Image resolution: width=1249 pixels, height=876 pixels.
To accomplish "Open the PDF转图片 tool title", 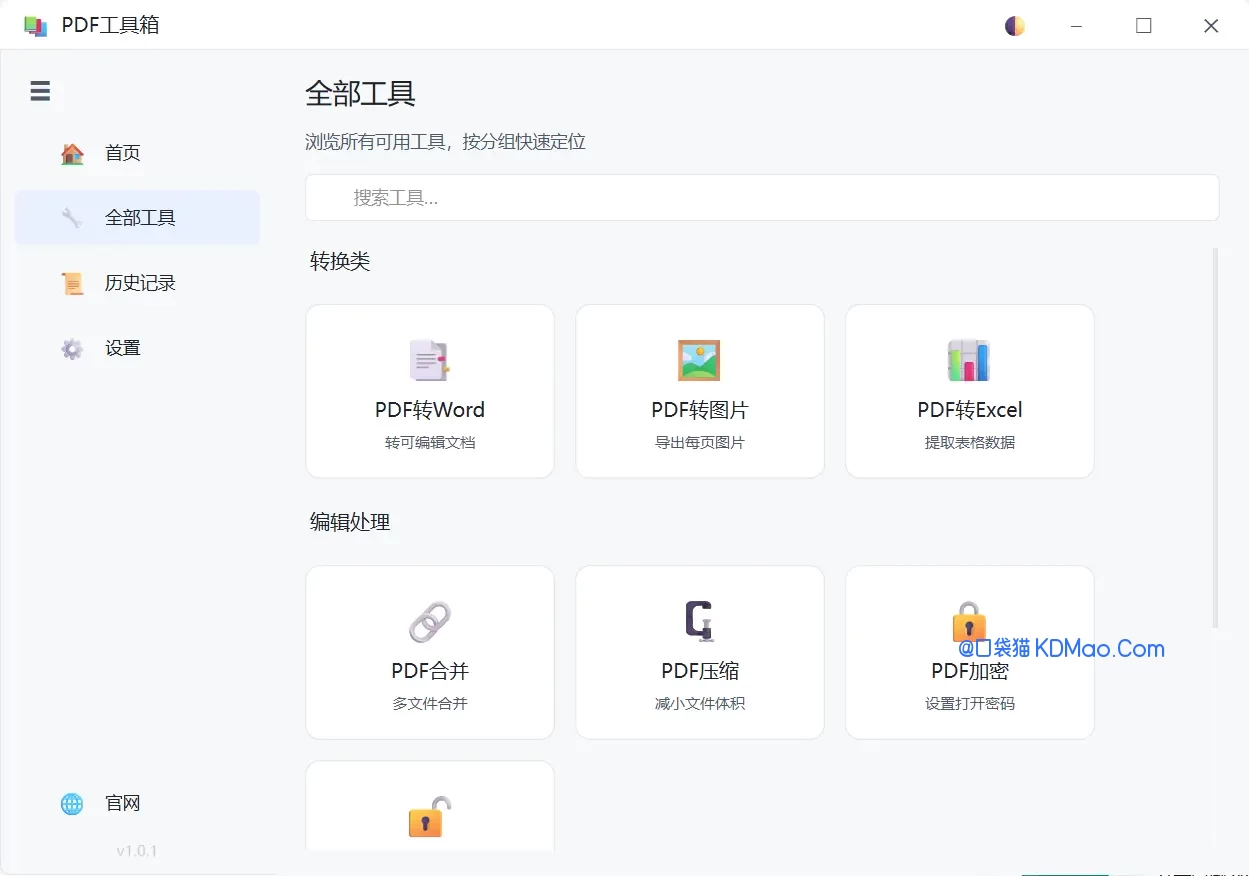I will [700, 410].
